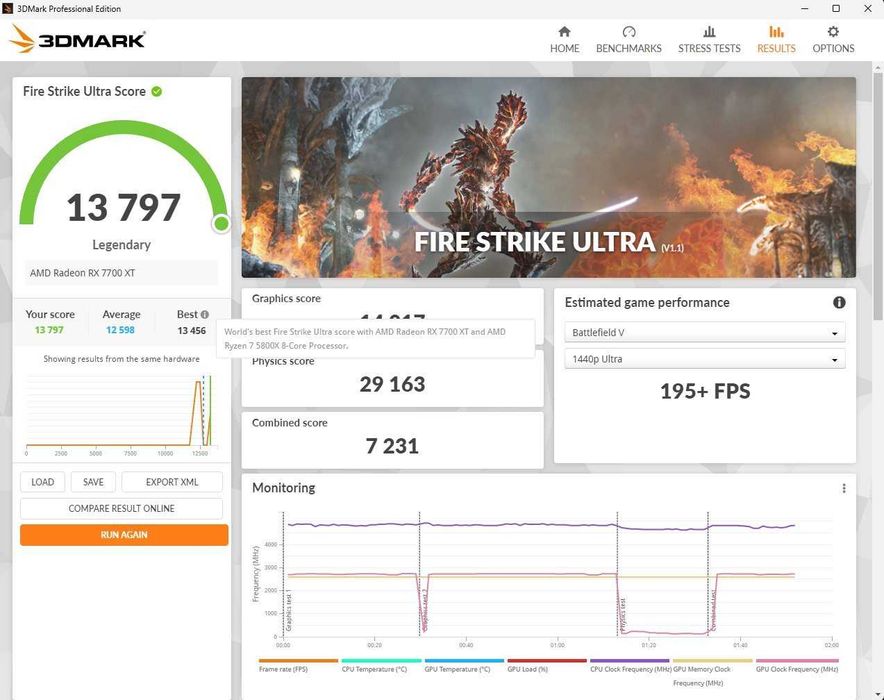Viewport: 884px width, 700px height.
Task: Go to the Benchmarks tab
Action: pyautogui.click(x=629, y=40)
